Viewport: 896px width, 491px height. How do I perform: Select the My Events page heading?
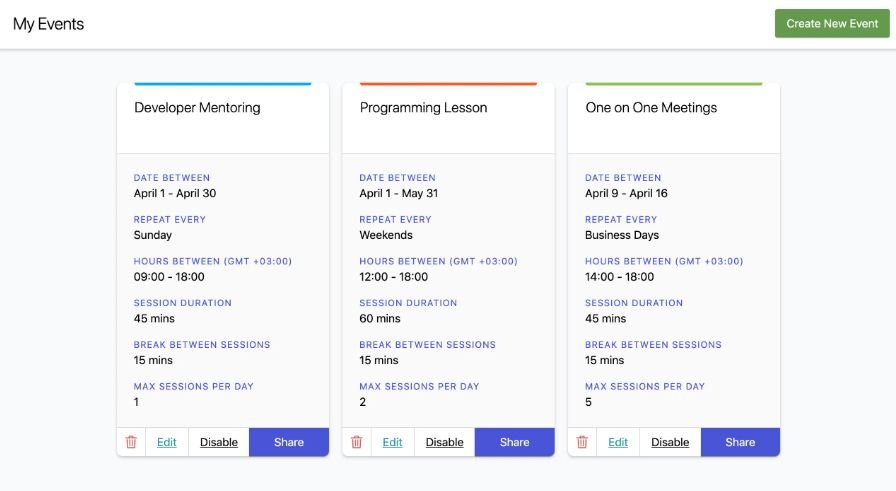[x=49, y=24]
